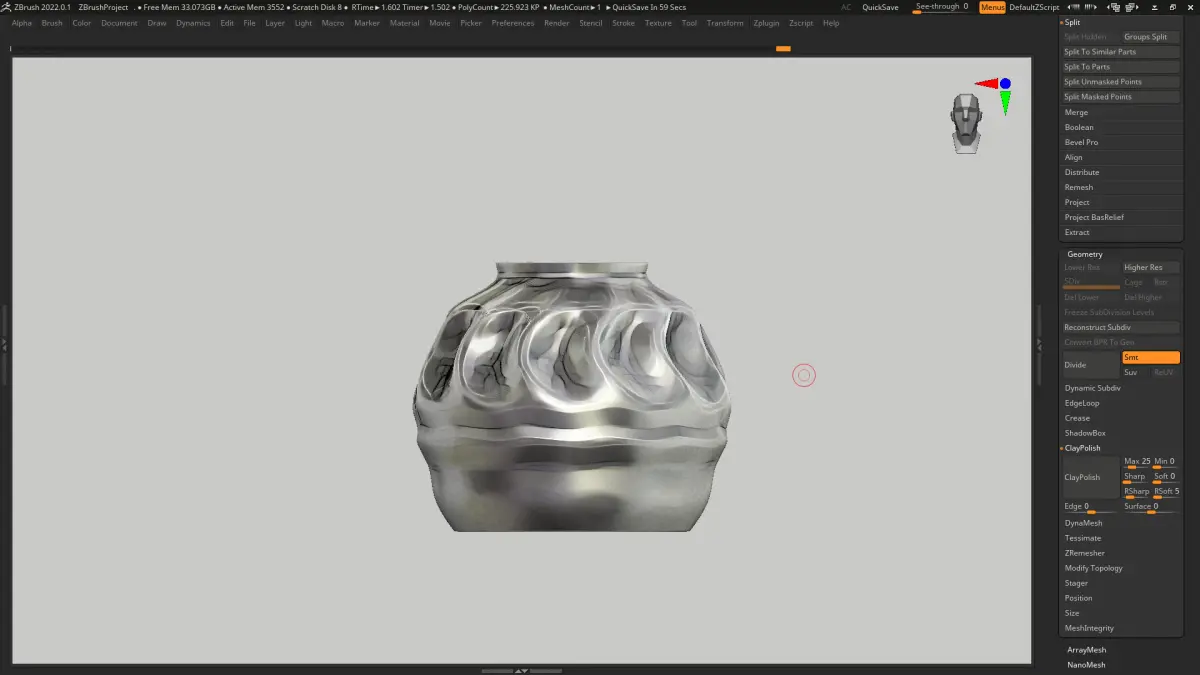Click the Groups Split button
This screenshot has height=675, width=1200.
[x=1150, y=37]
